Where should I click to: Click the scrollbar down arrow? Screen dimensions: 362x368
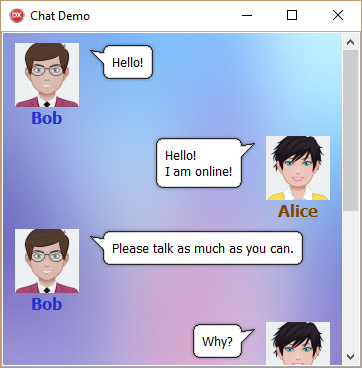click(350, 357)
